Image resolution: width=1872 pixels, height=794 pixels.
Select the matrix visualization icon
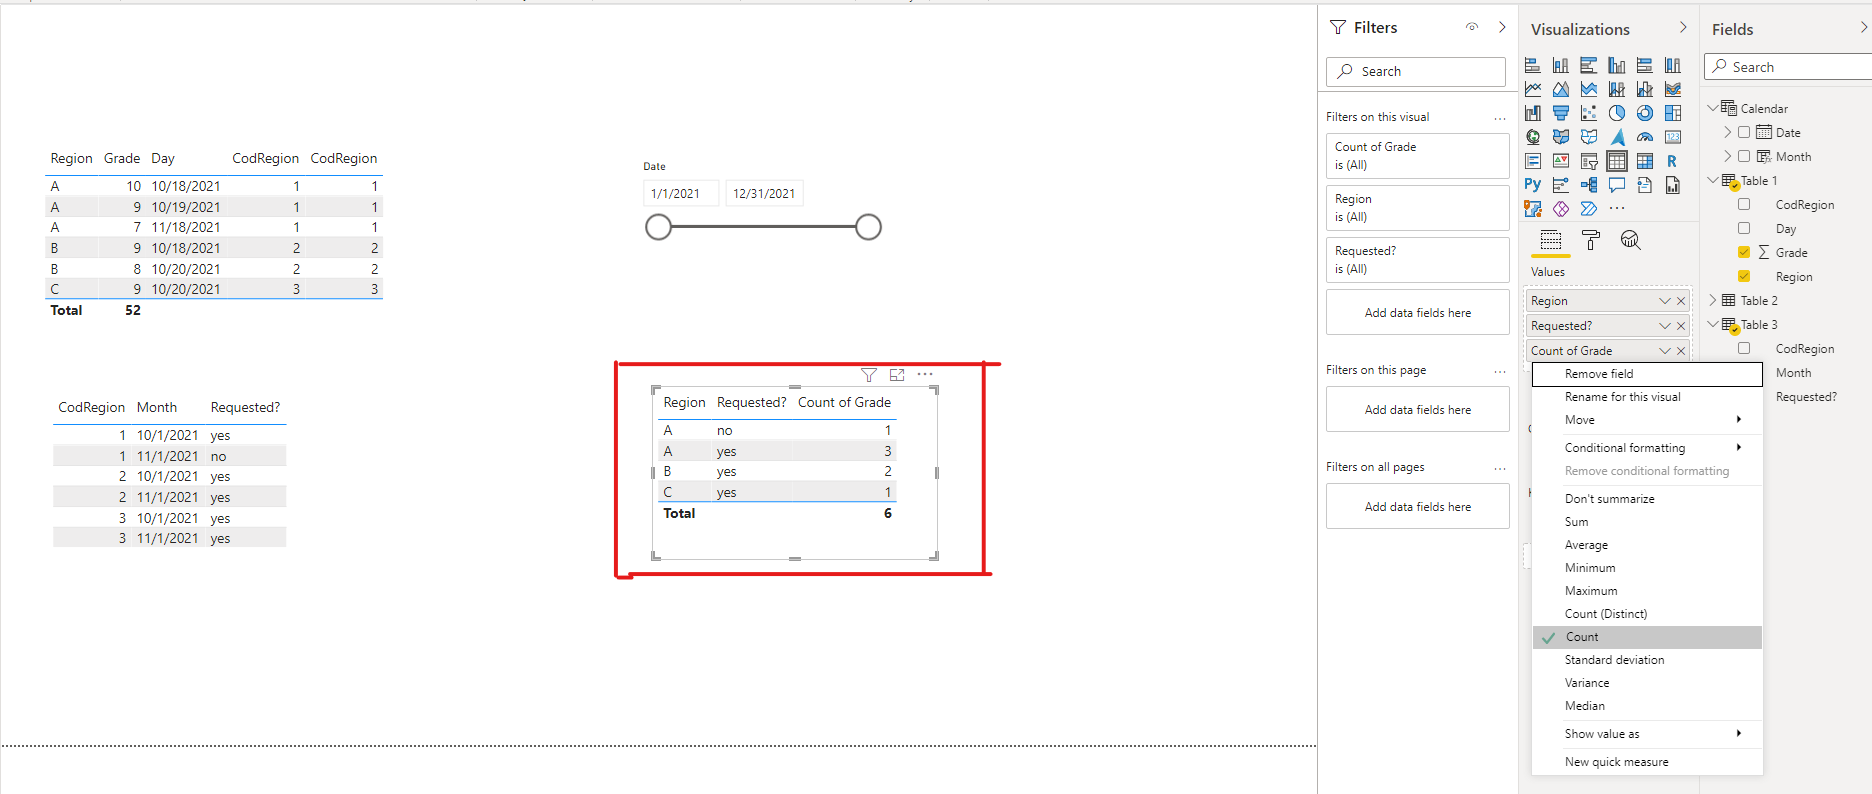(1644, 161)
